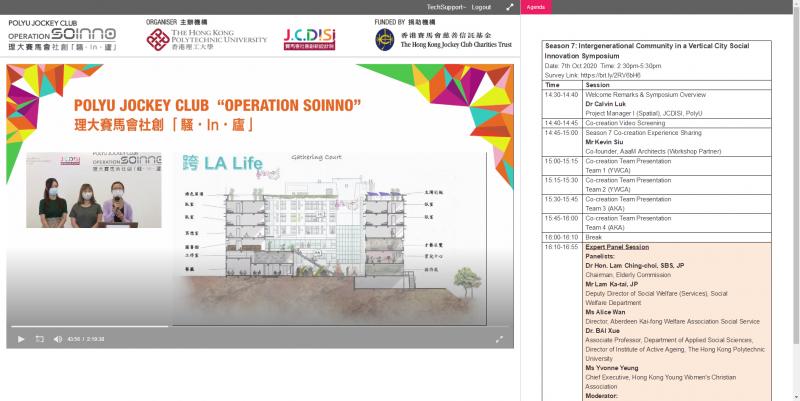The height and width of the screenshot is (401, 800).
Task: Select 'Season 7 Co-creation Experience Sharing' text
Action: pos(643,133)
